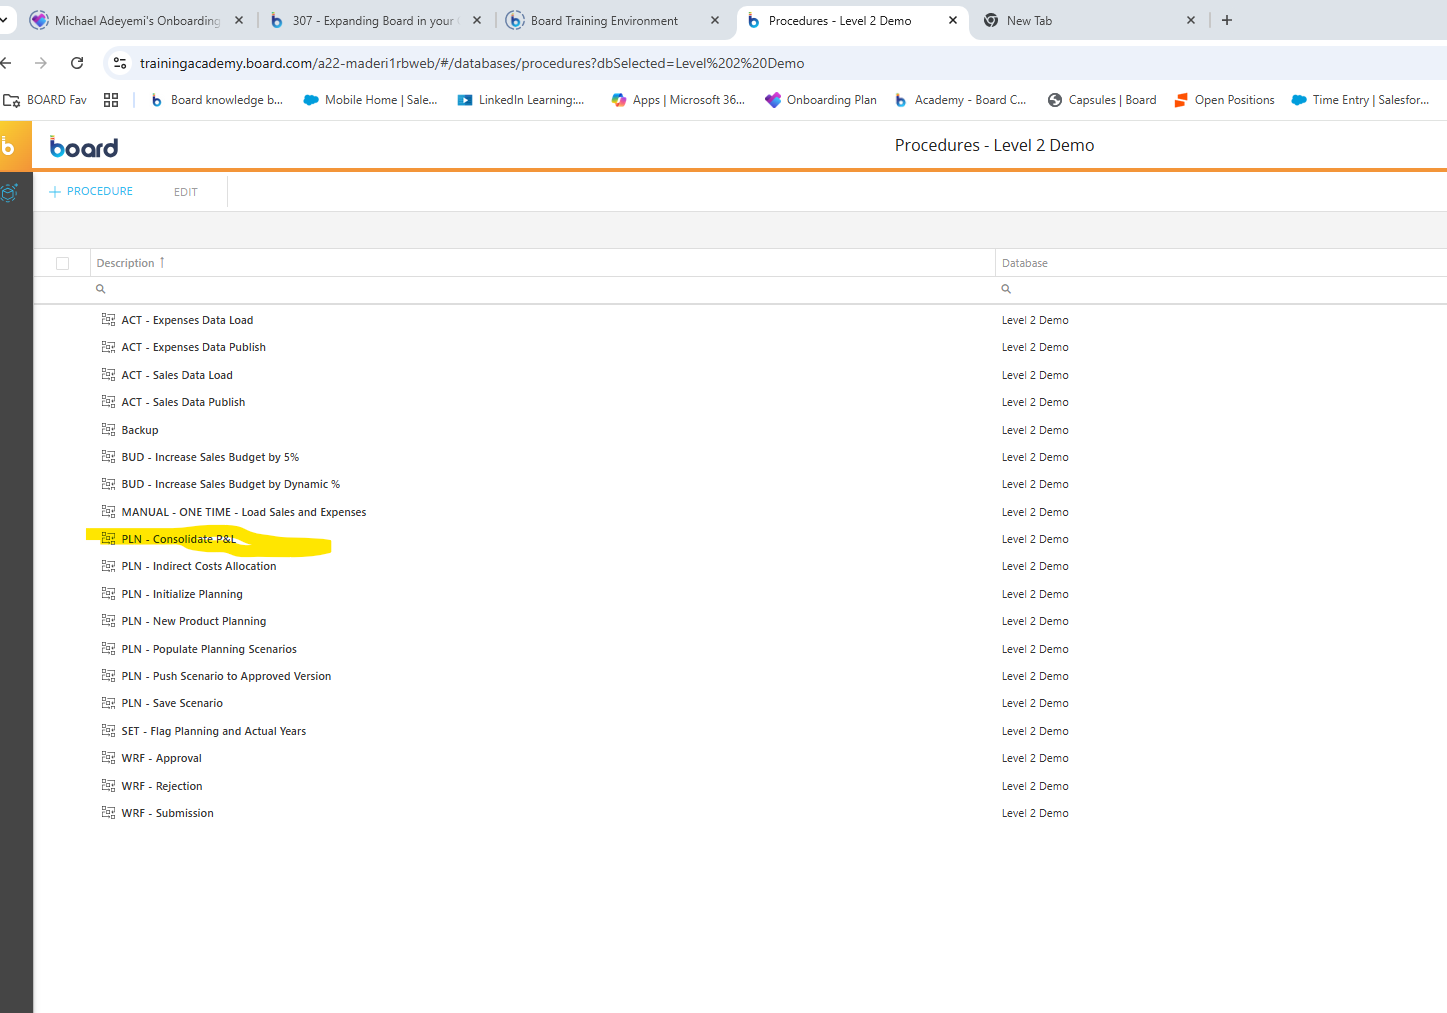Reload the page with browser refresh icon

coord(77,63)
